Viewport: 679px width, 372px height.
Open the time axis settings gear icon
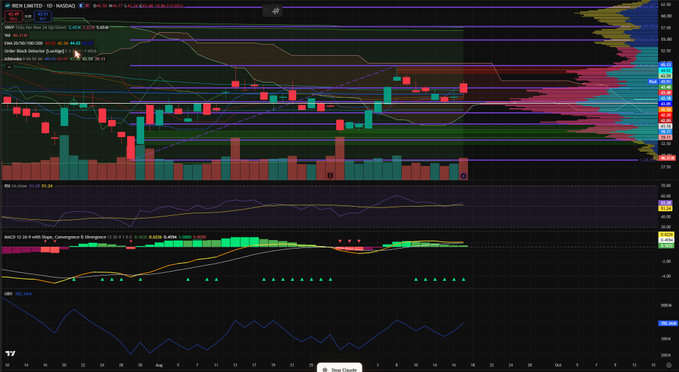point(669,365)
